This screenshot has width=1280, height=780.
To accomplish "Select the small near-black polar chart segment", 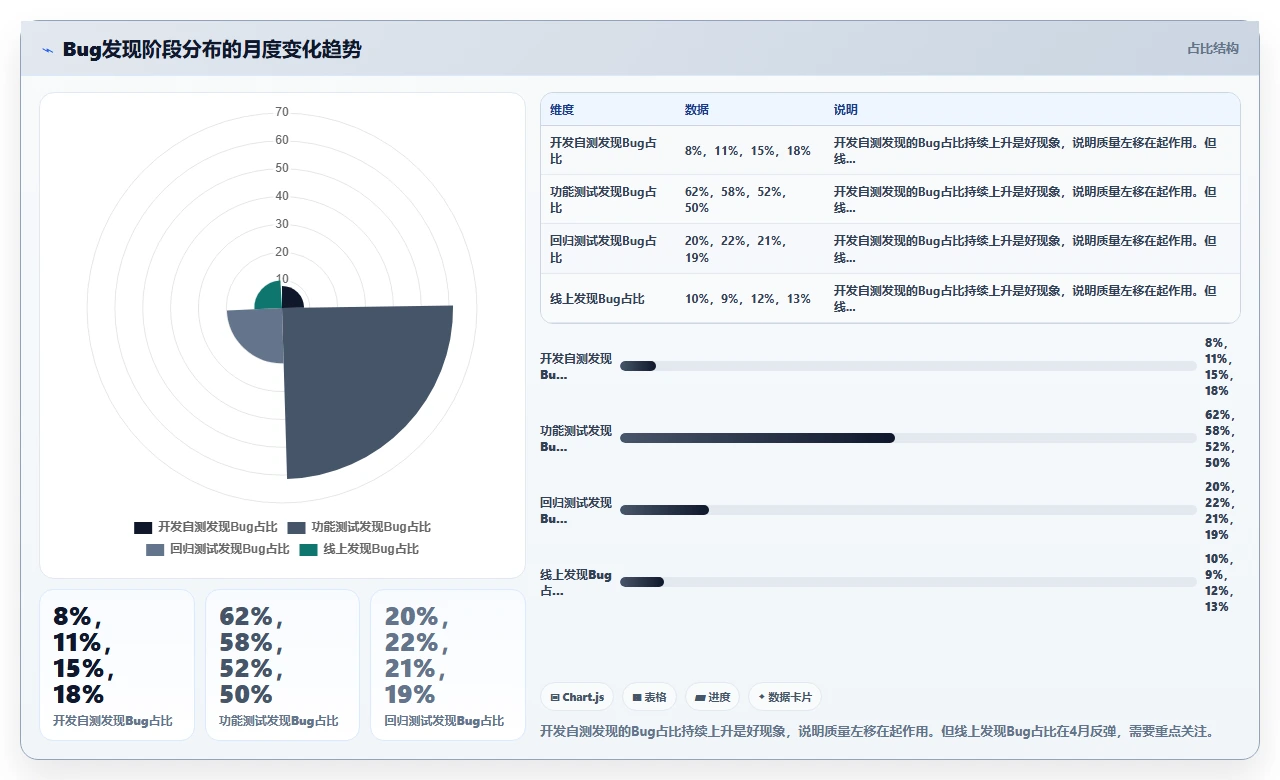I will pyautogui.click(x=292, y=298).
